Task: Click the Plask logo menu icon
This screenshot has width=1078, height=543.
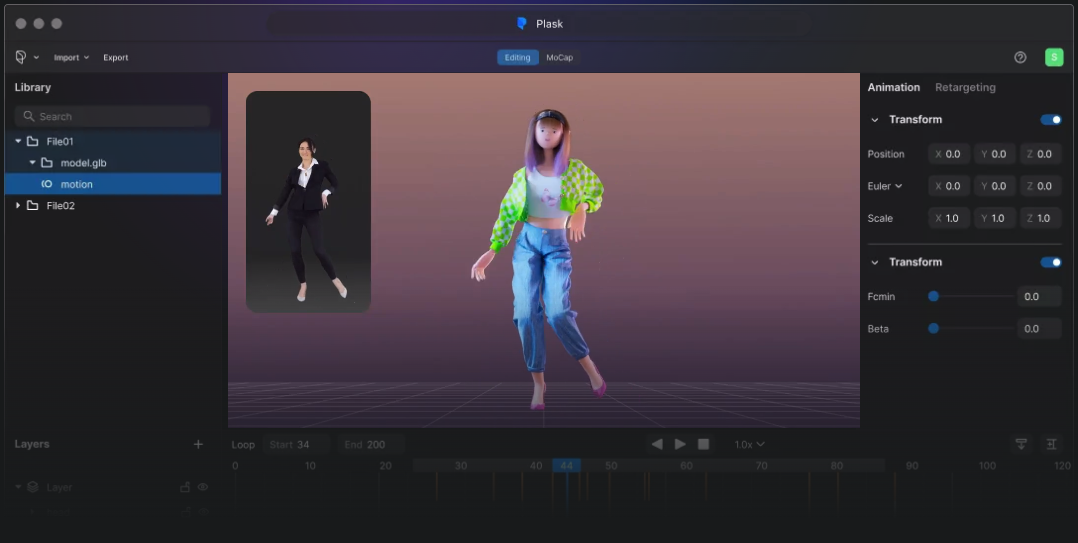Action: pyautogui.click(x=21, y=57)
